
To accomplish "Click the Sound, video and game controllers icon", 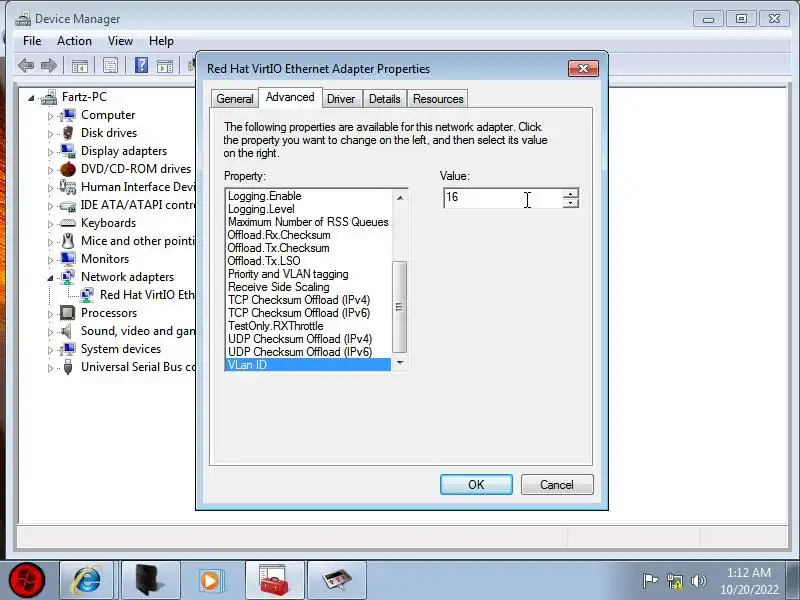I will pos(66,331).
